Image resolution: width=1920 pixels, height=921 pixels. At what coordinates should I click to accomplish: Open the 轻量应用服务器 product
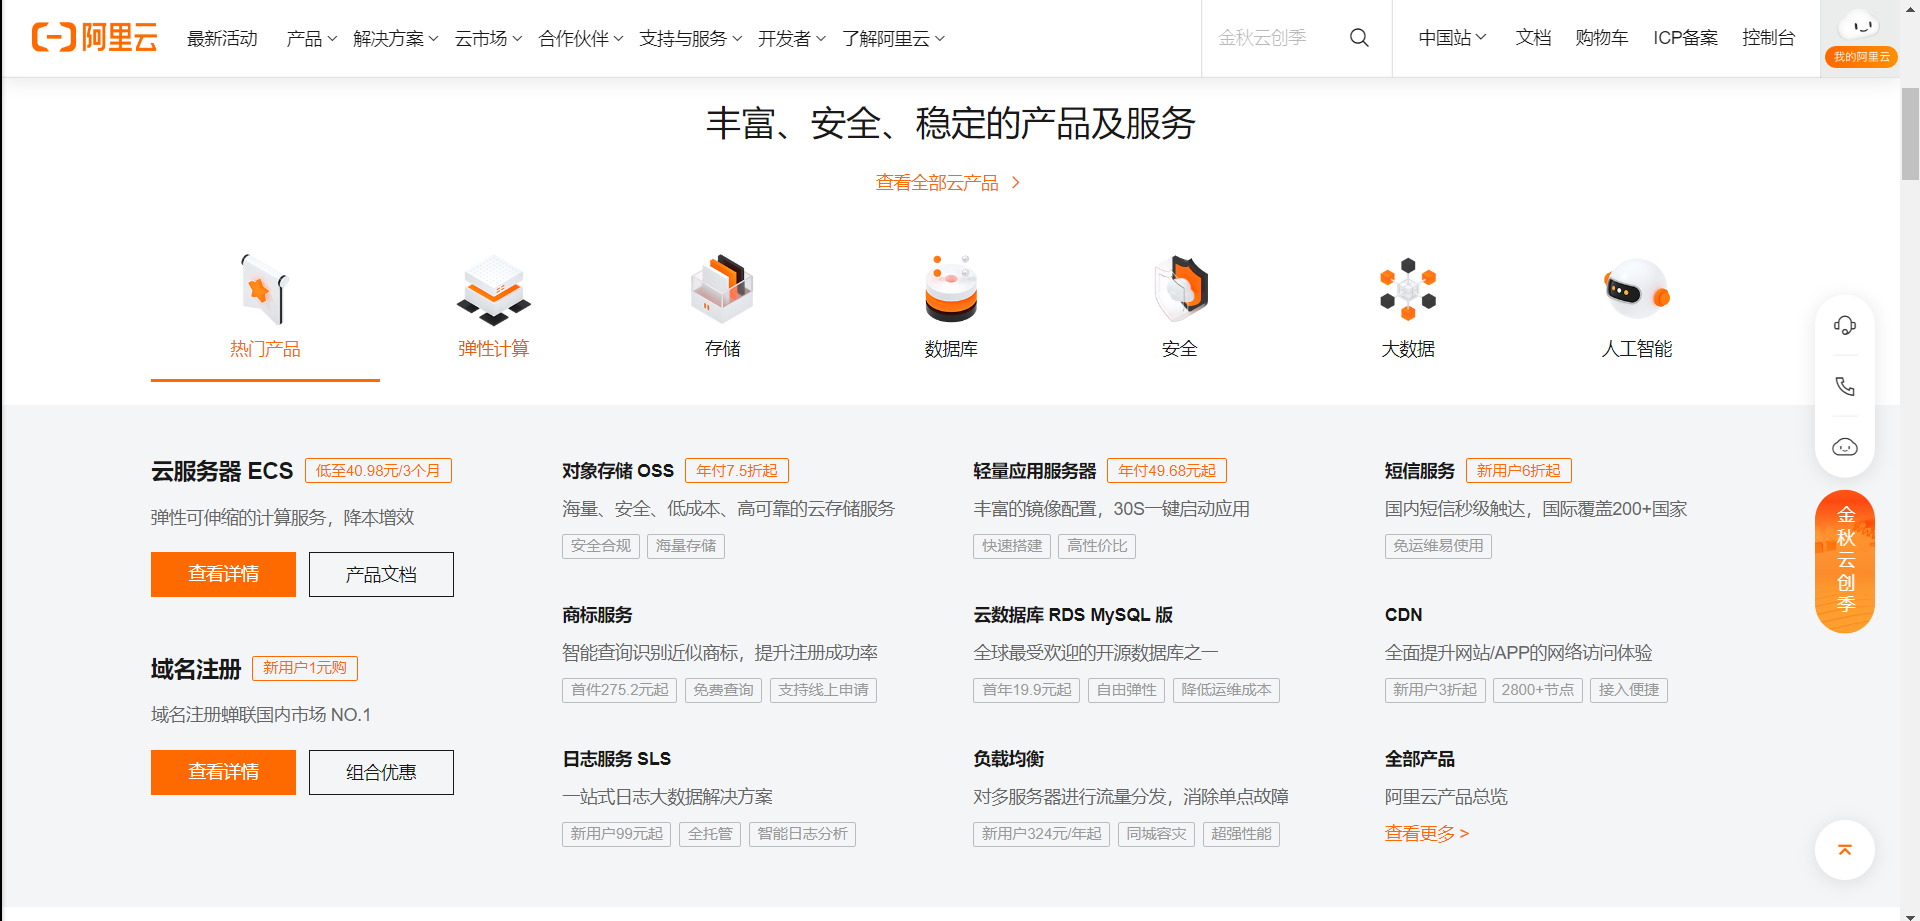1035,471
